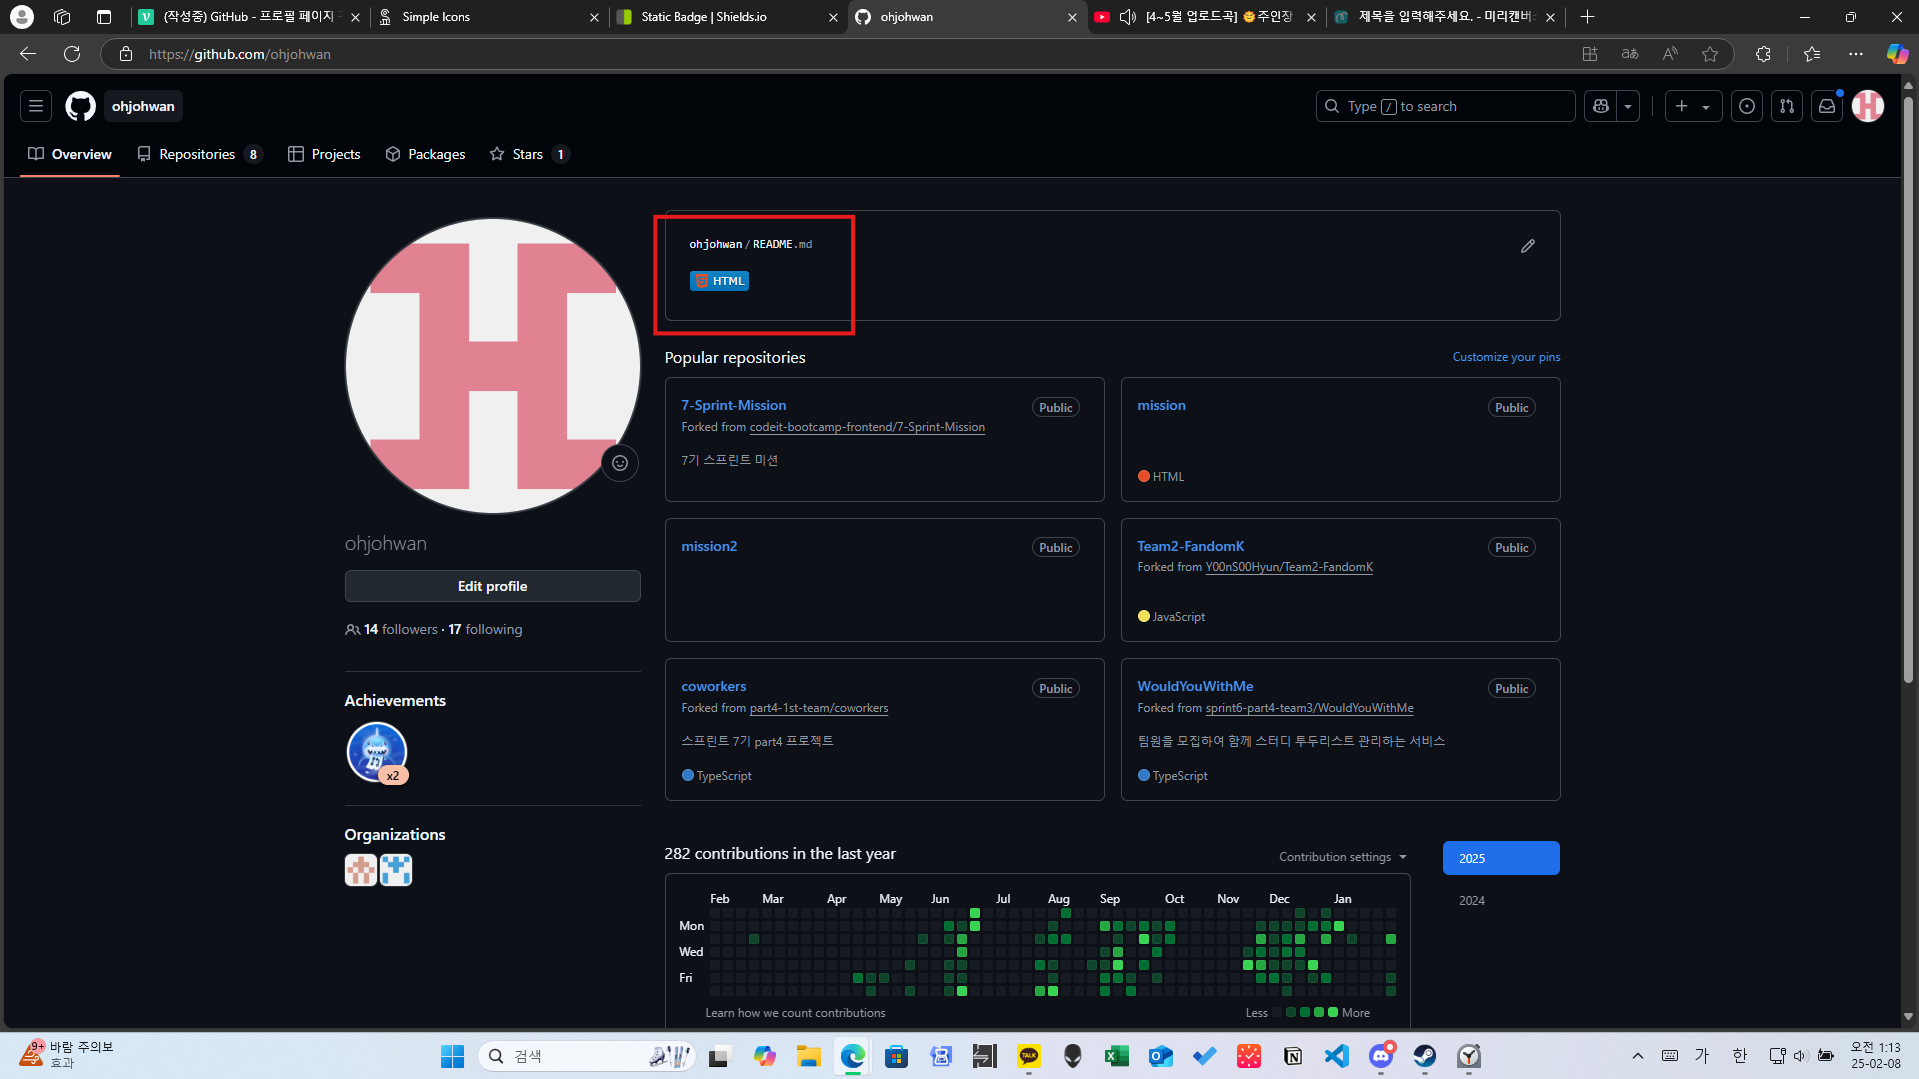Screen dimensions: 1919x1079
Task: Open the WouldYouWithMe repository
Action: (x=1195, y=686)
